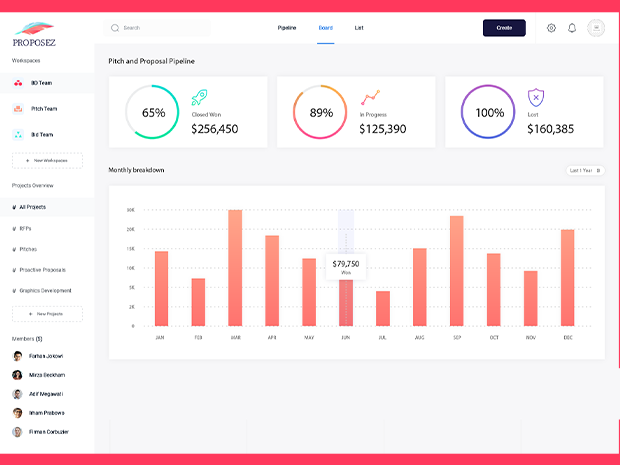
Task: Click the 65% Closed Won progress ring
Action: coord(153,113)
